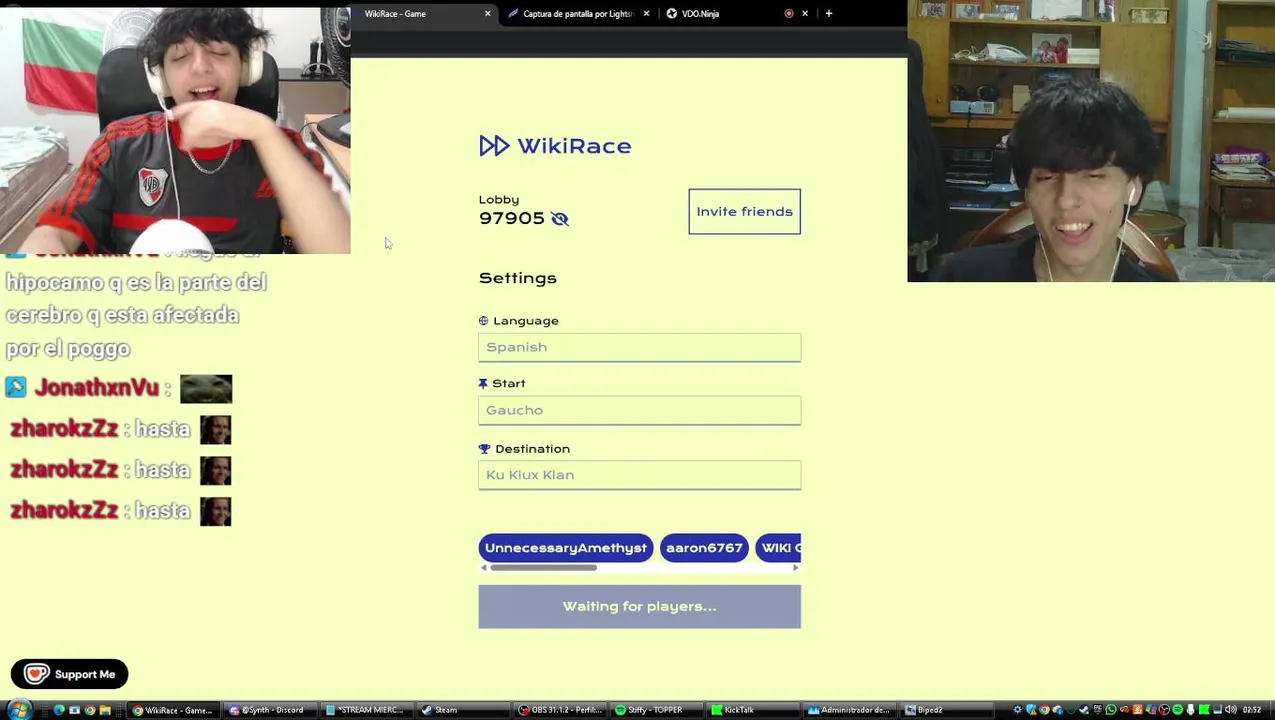This screenshot has width=1275, height=720.
Task: Click the taskbar clock showing 02:52
Action: (1254, 710)
